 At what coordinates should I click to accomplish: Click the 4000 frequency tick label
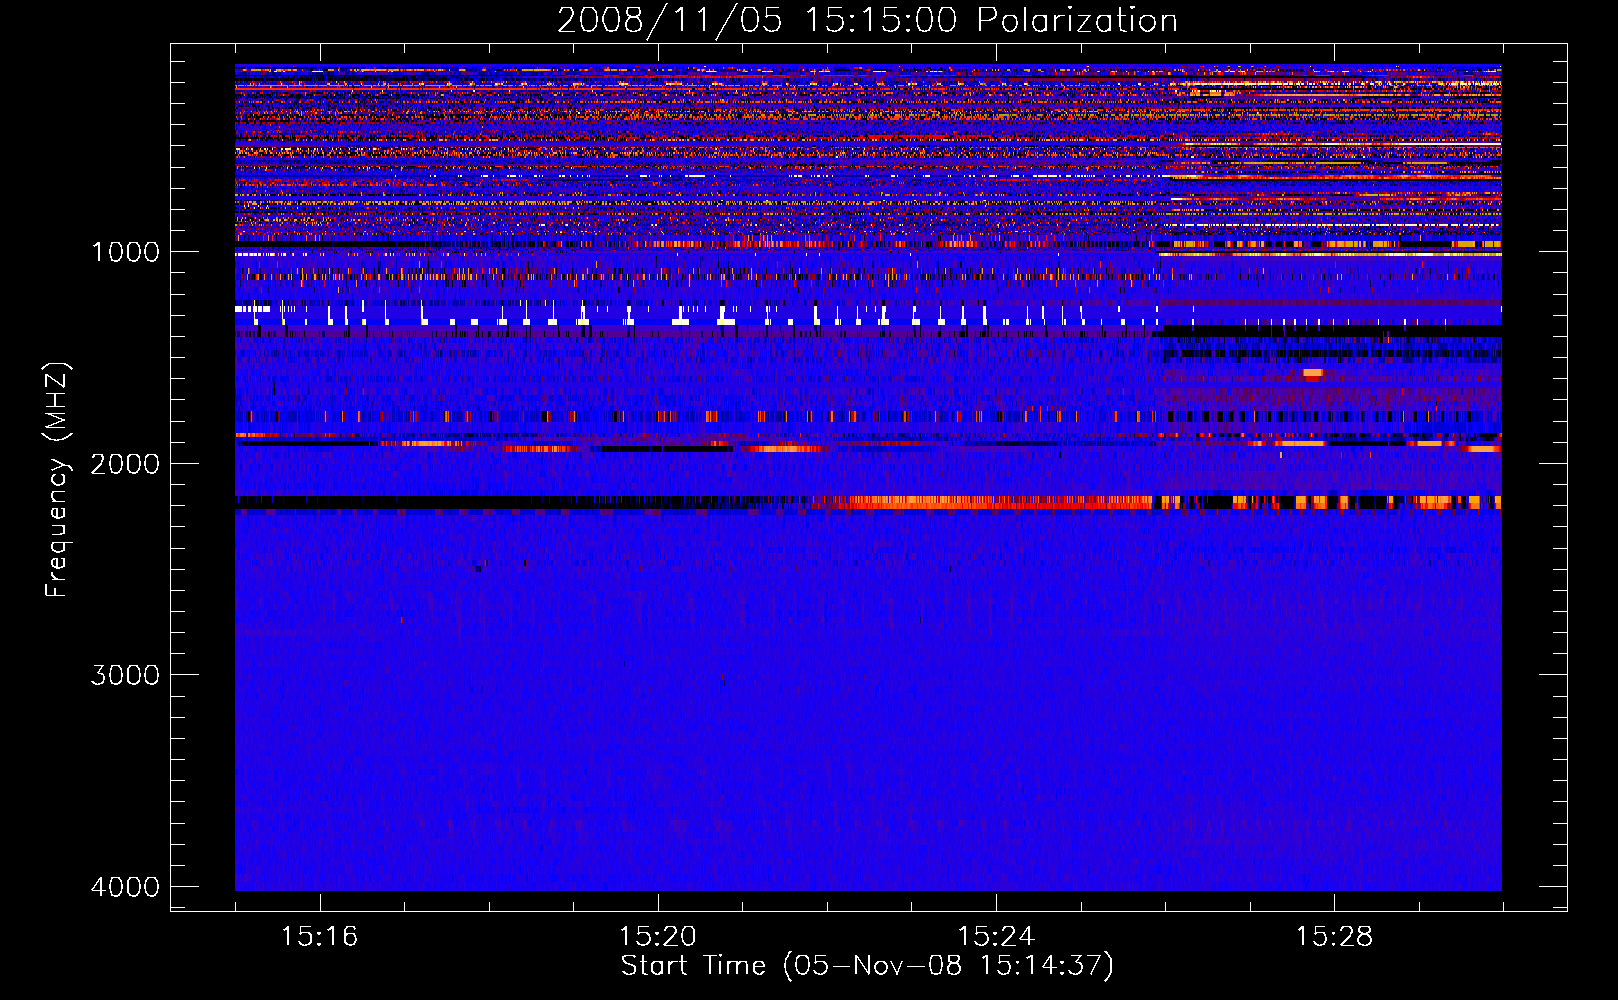pos(125,887)
